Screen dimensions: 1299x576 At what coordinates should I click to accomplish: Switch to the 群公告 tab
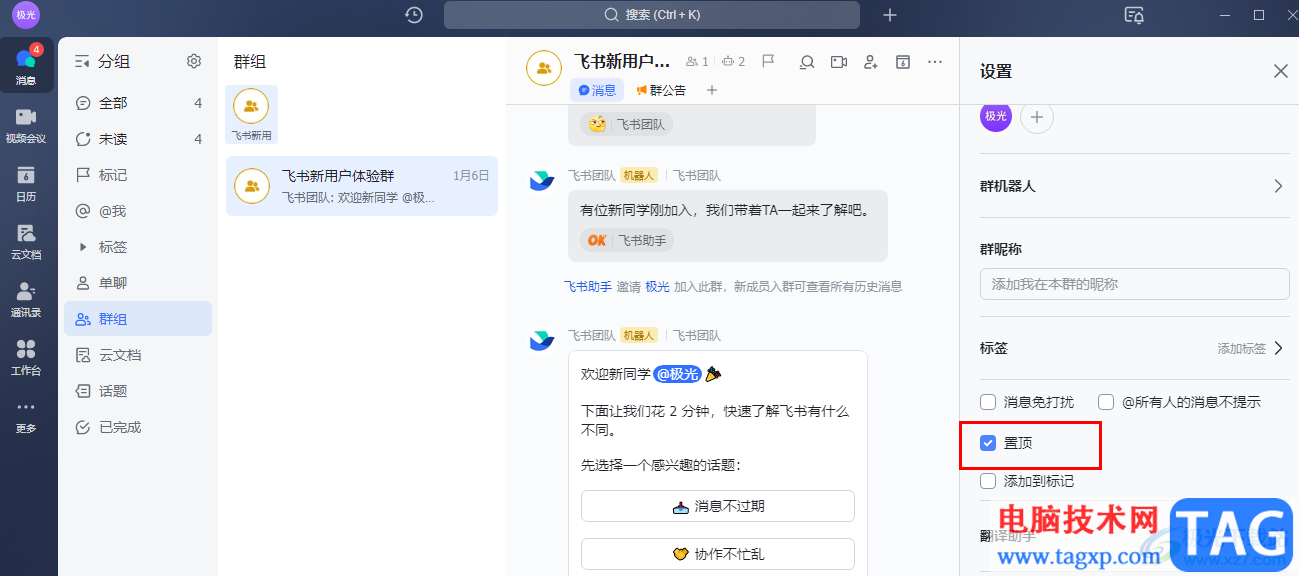[660, 90]
